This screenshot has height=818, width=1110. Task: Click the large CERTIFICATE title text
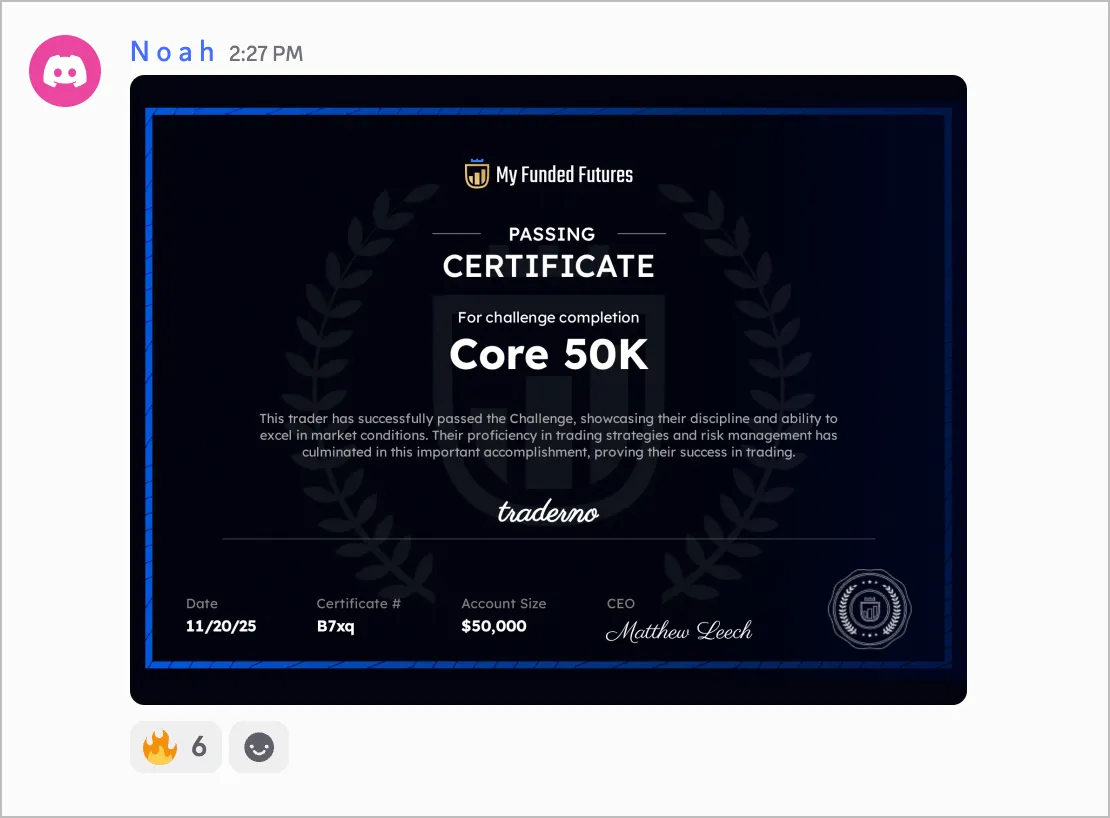pyautogui.click(x=549, y=266)
